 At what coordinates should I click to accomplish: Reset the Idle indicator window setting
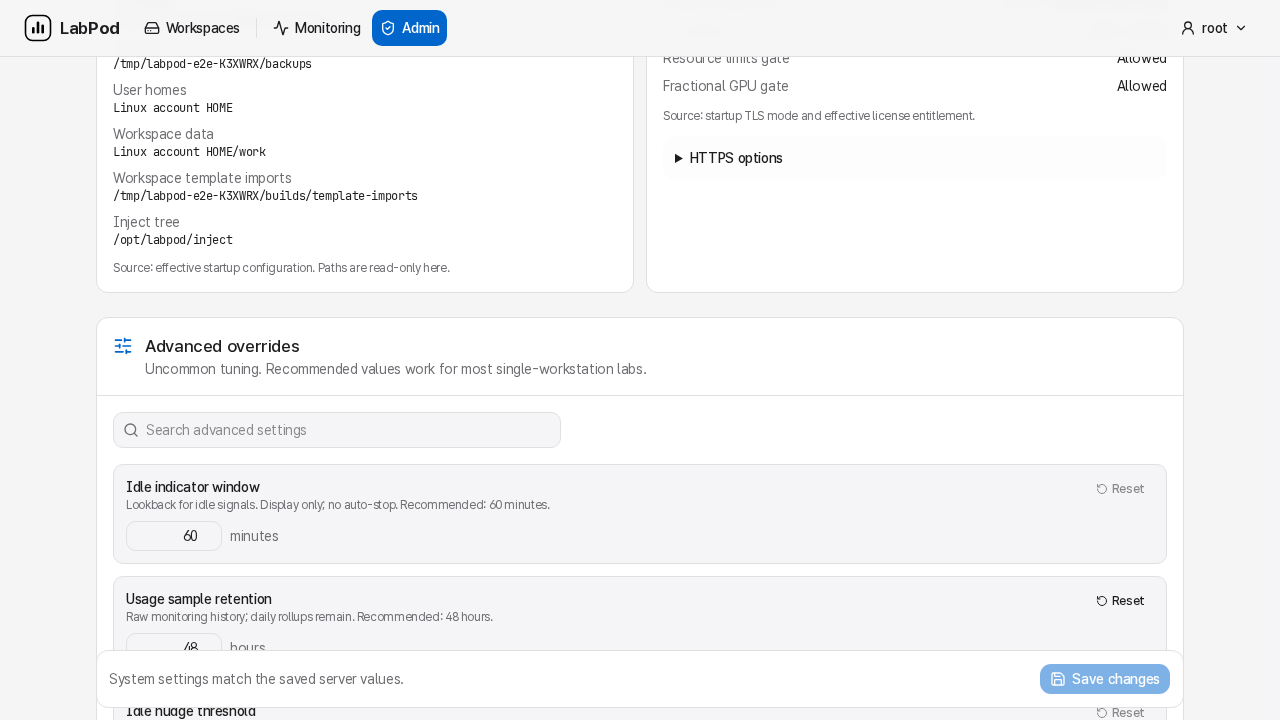point(1120,489)
